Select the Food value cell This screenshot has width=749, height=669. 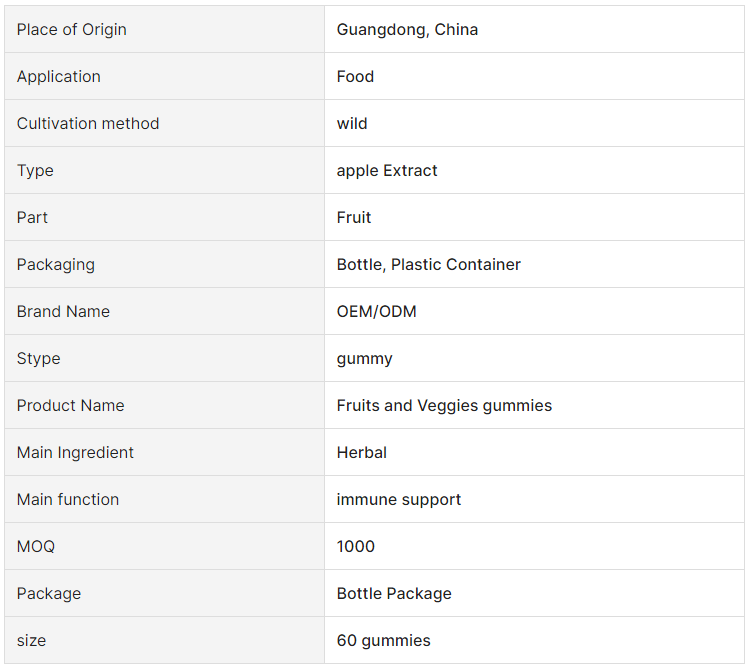(x=355, y=77)
